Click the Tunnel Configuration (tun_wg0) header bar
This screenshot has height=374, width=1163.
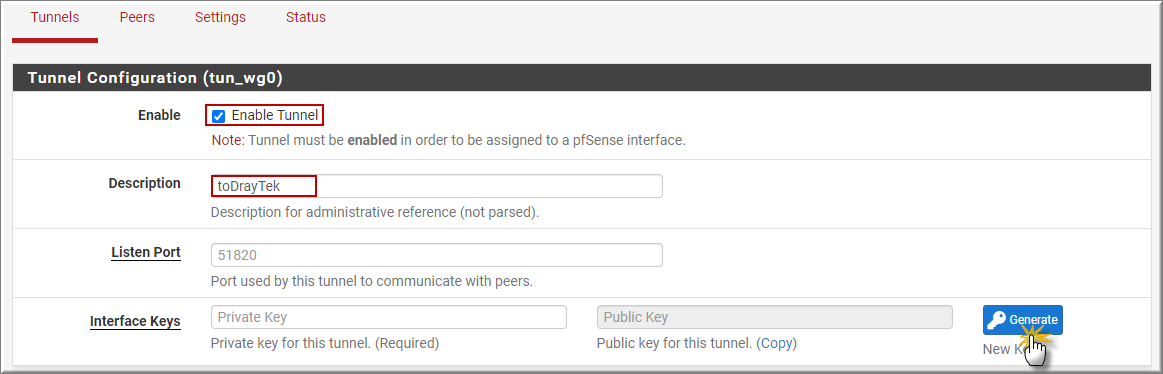[581, 78]
